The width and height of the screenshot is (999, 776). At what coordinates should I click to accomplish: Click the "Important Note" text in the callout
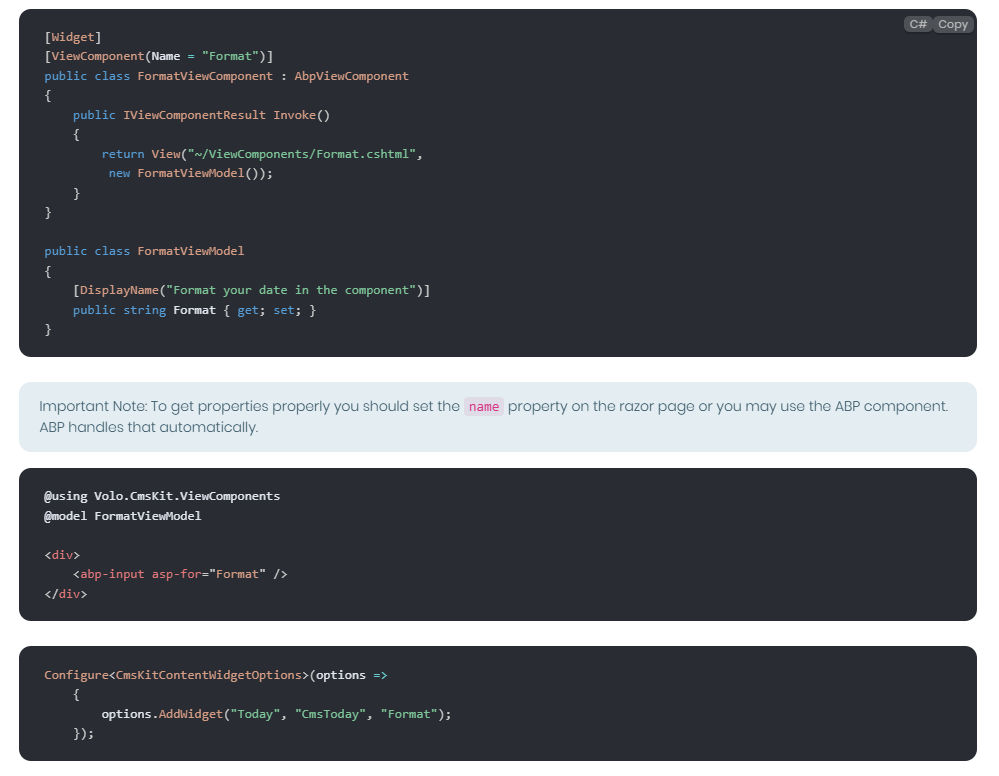pos(88,407)
